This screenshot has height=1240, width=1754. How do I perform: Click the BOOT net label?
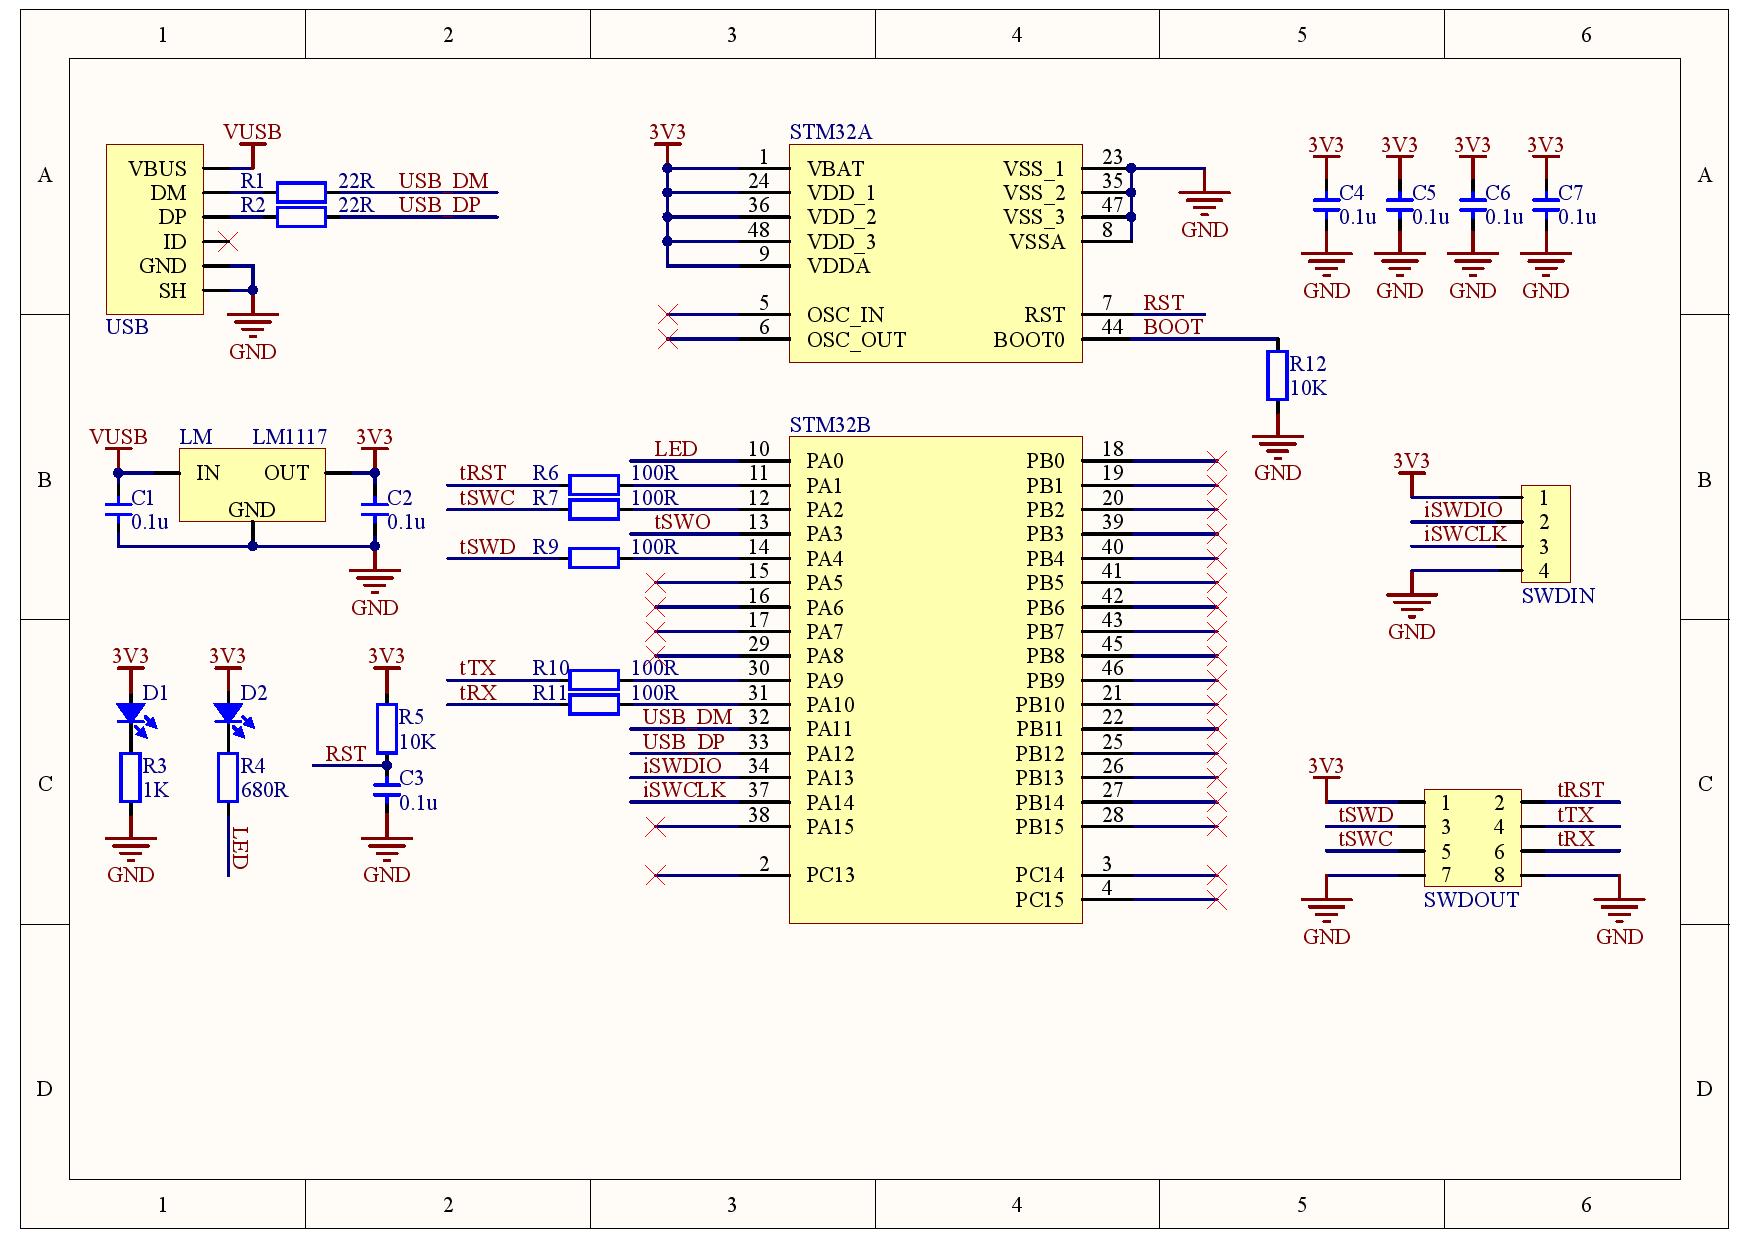[x=1173, y=327]
